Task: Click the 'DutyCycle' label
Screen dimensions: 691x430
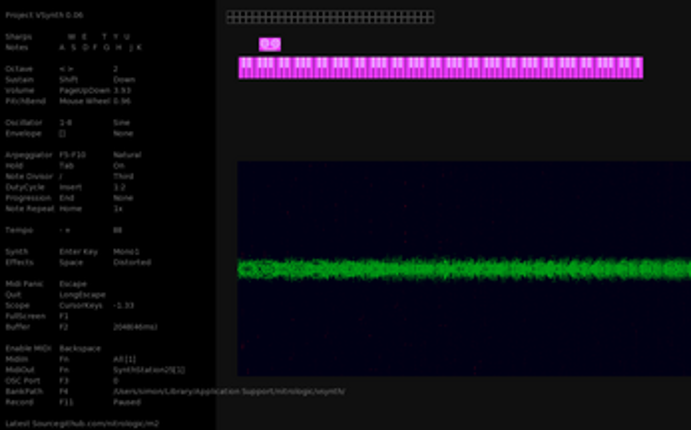Action: click(x=25, y=187)
